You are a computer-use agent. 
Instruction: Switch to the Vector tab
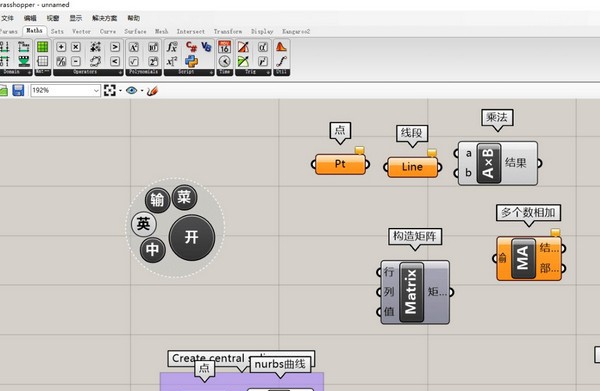click(82, 31)
